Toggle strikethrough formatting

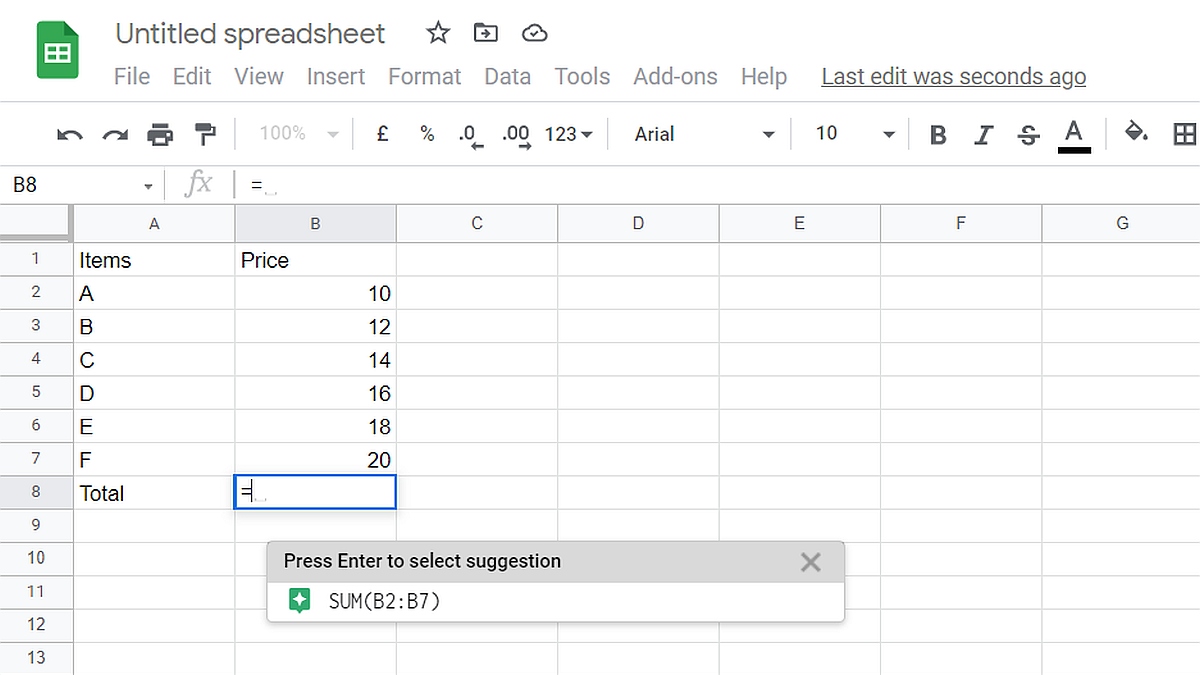coord(1028,133)
